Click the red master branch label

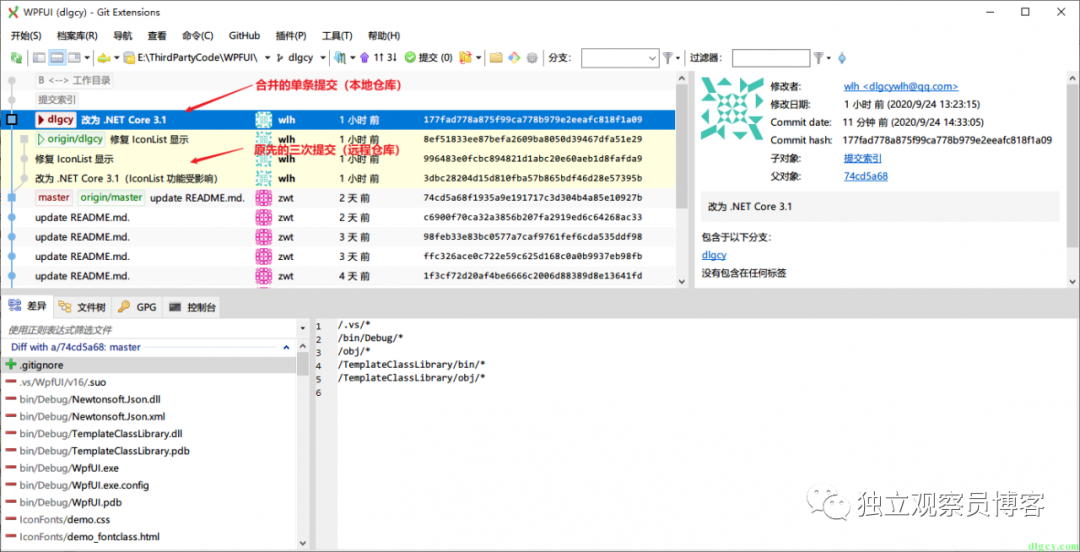[54, 198]
